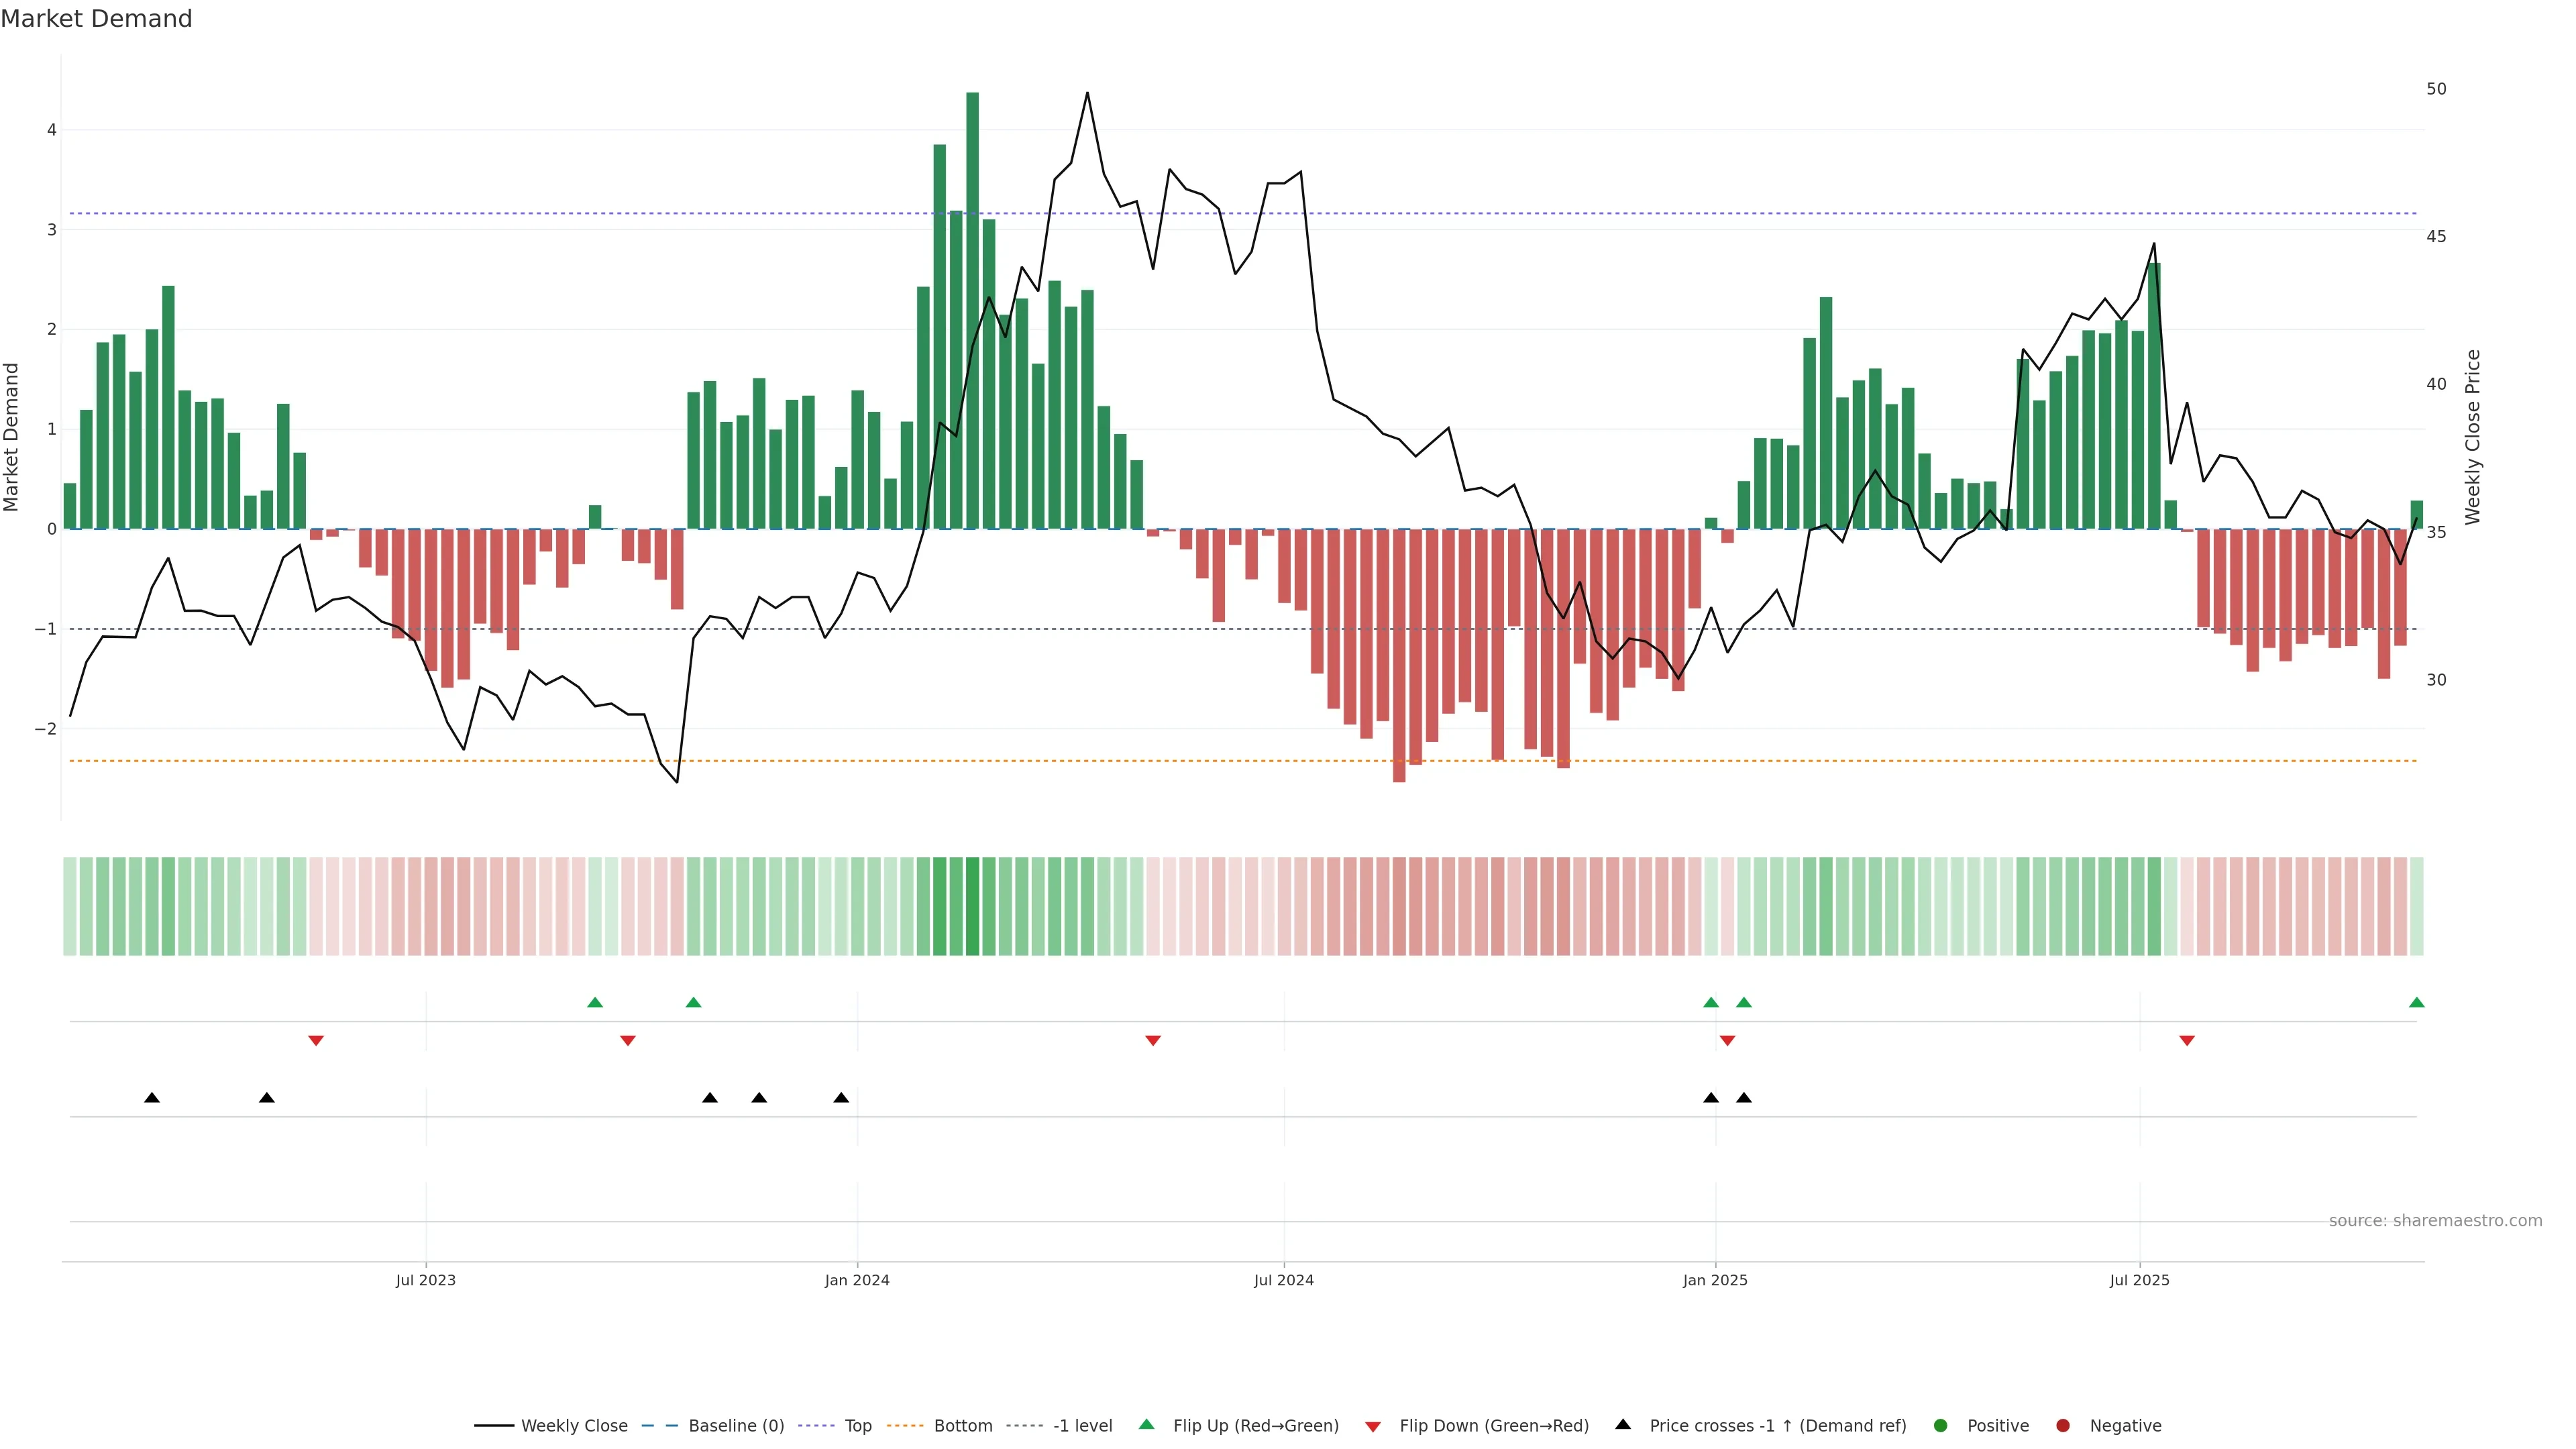Click the red Flip Down marker after Jul 2025

pyautogui.click(x=2187, y=1041)
